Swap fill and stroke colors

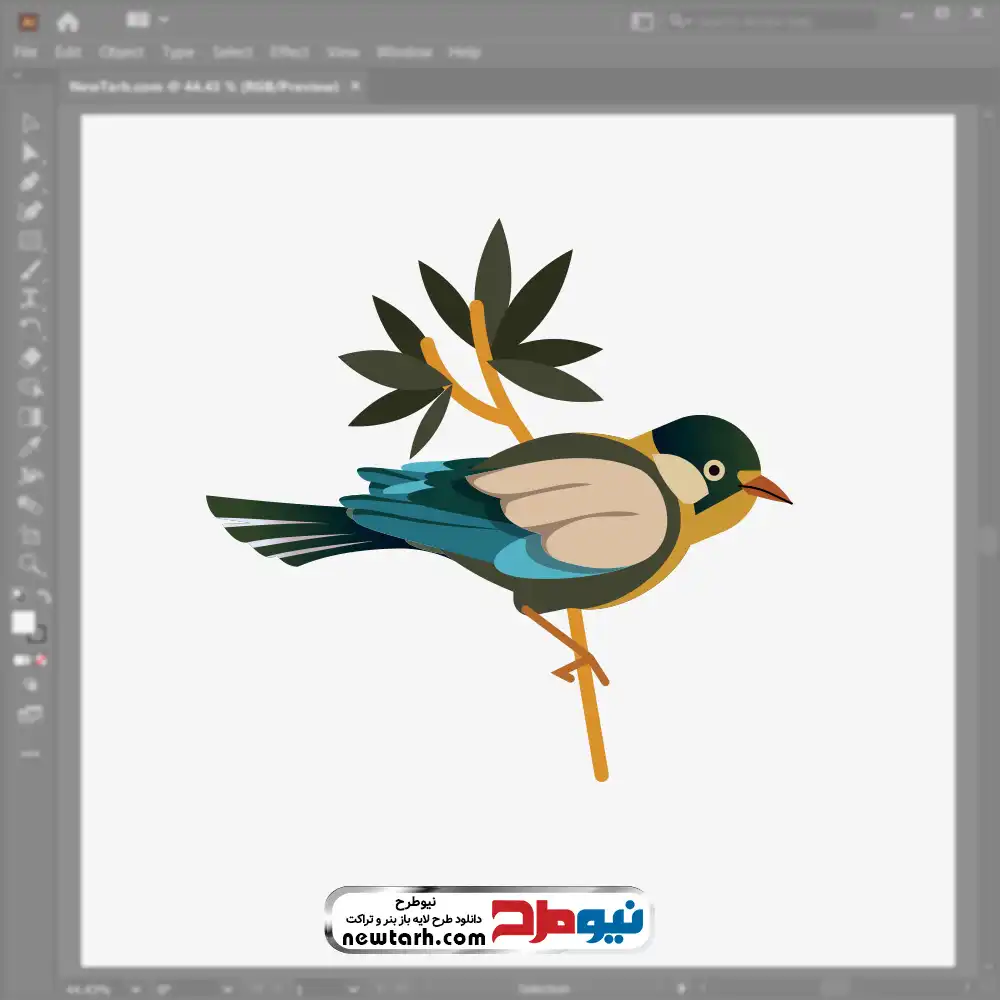point(44,596)
